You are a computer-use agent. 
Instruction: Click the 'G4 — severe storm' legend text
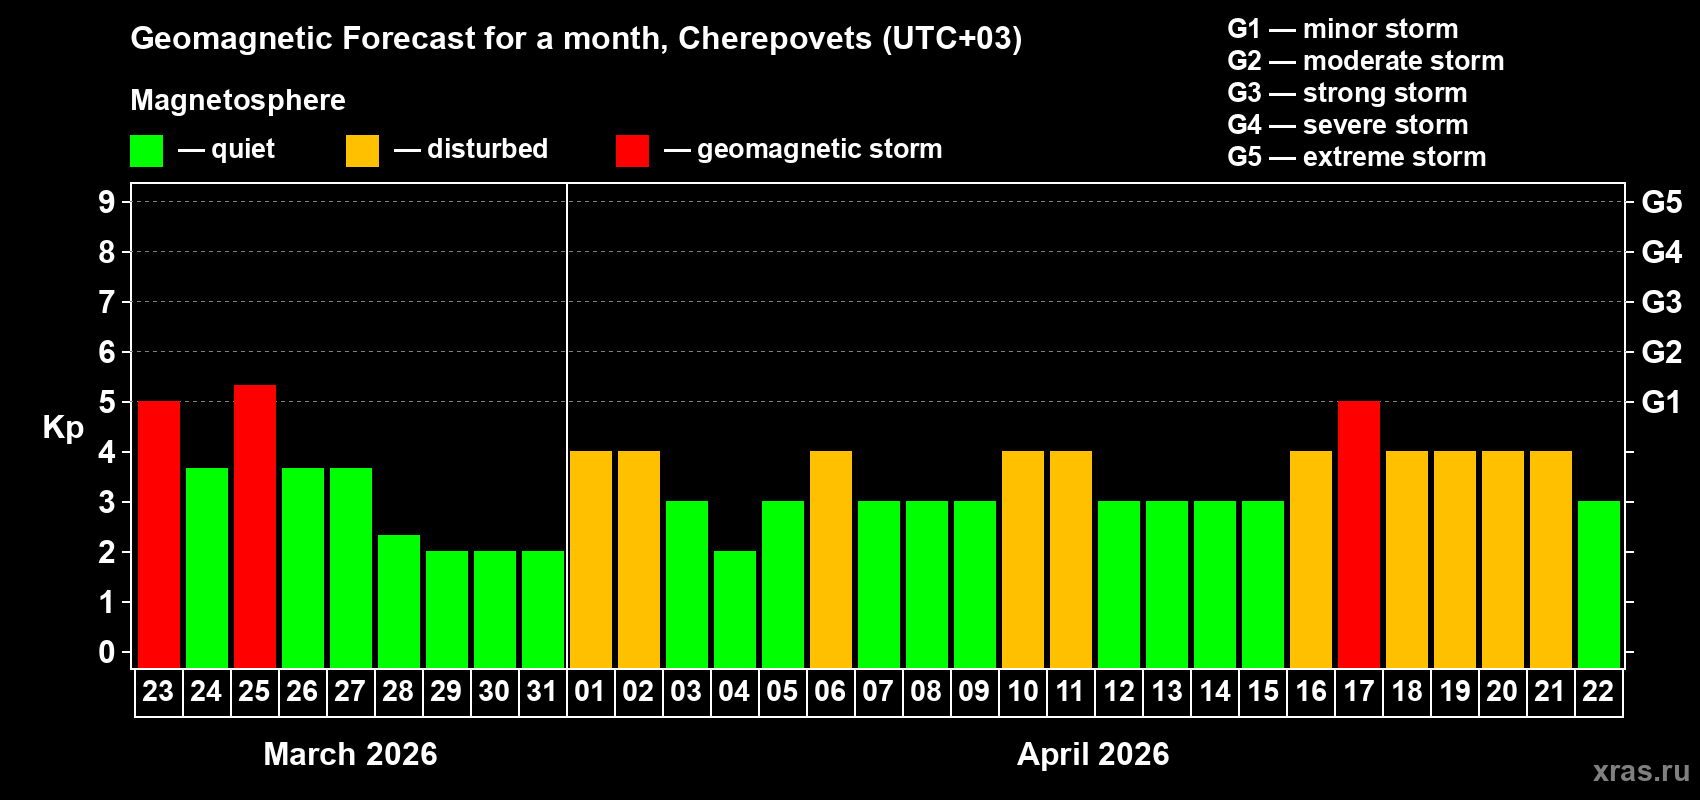[x=1348, y=125]
